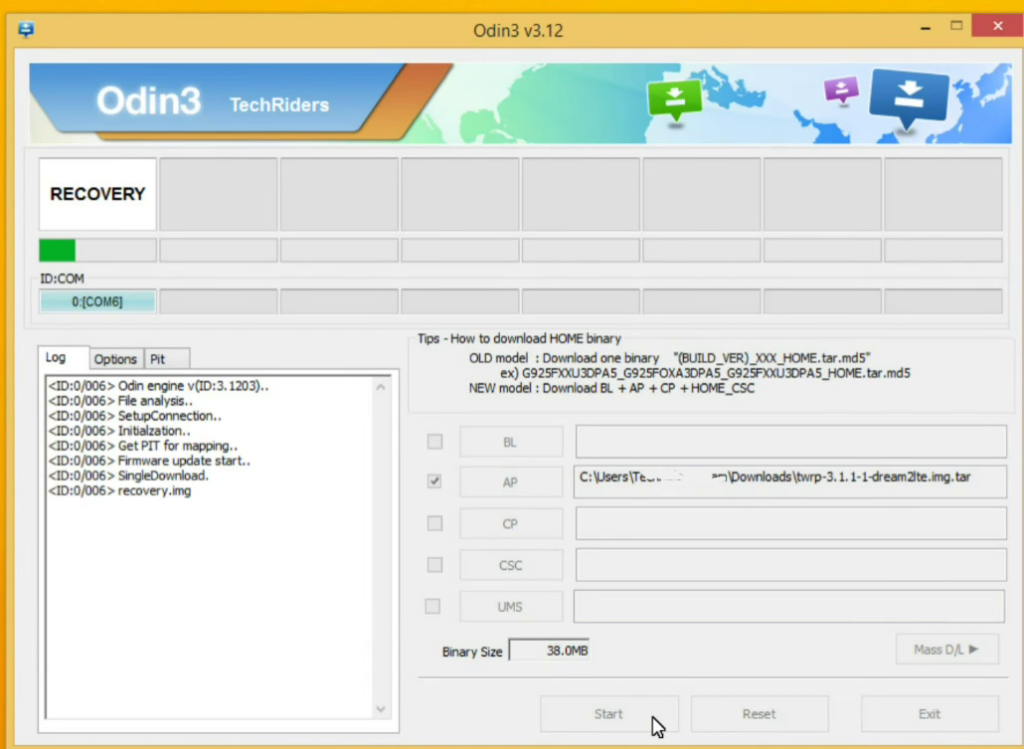1024x749 pixels.
Task: Click log line 'Initialzation..'
Action: coord(119,431)
